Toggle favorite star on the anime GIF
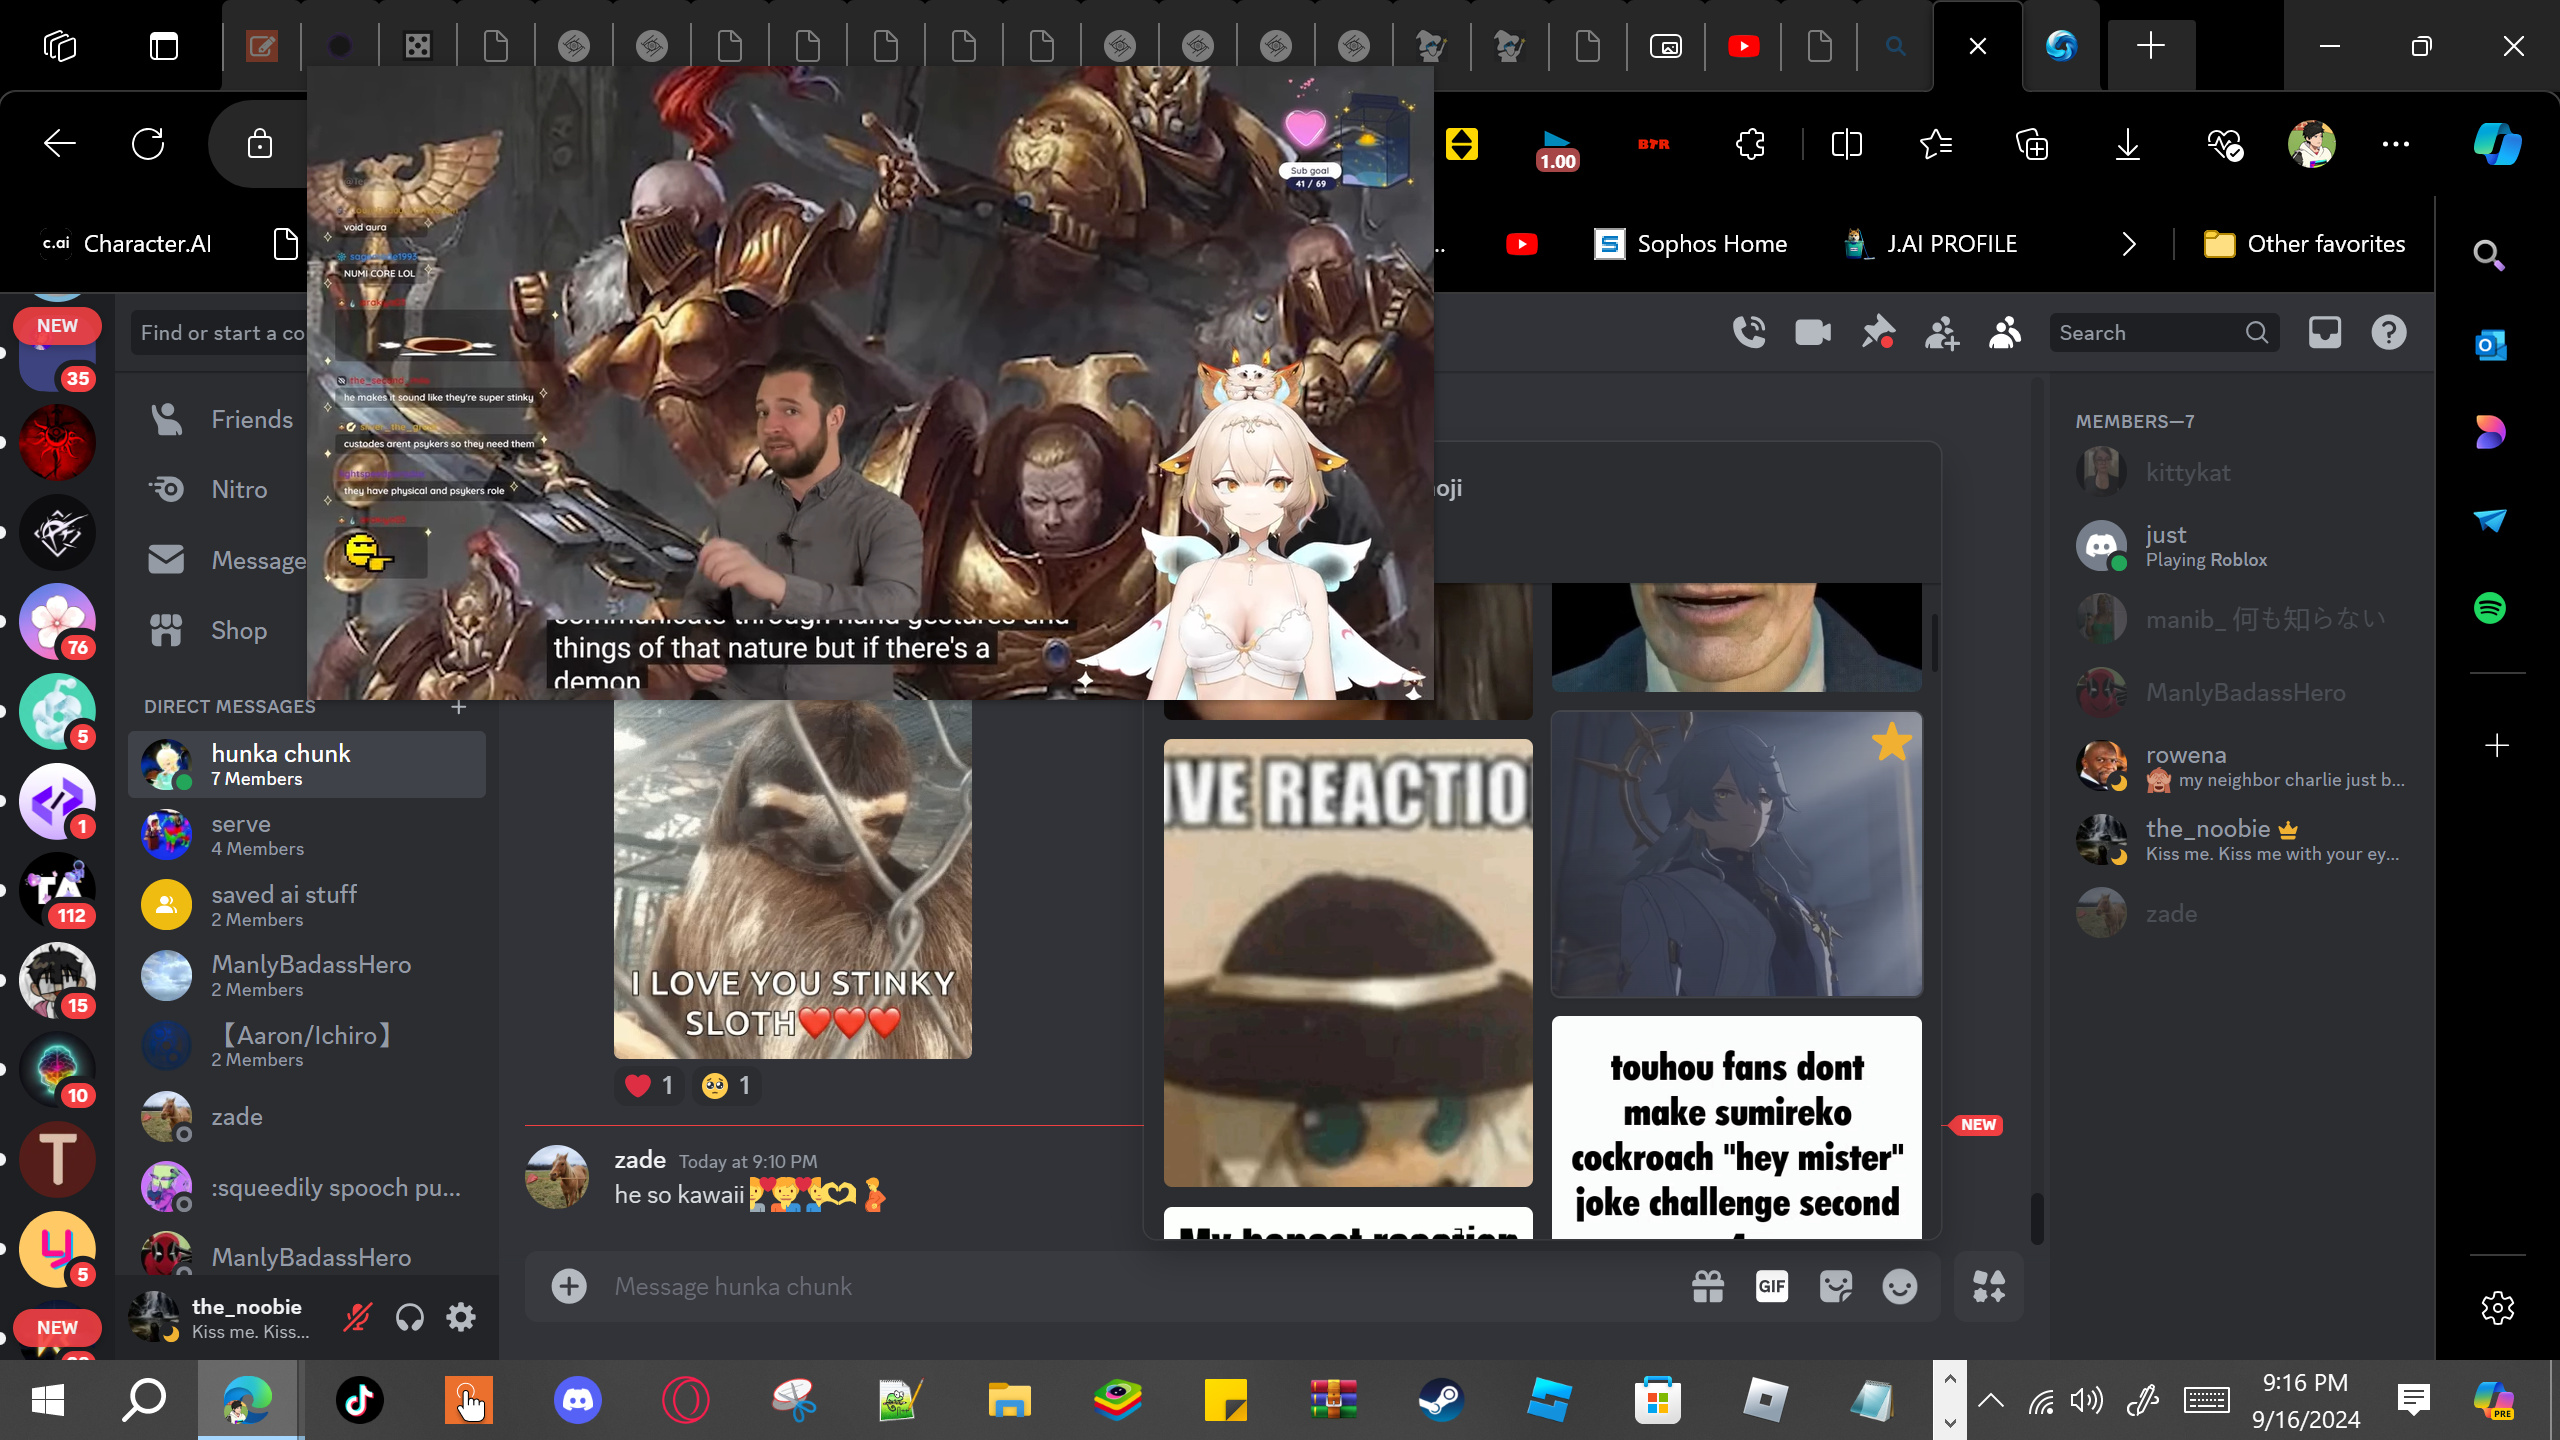Image resolution: width=2560 pixels, height=1440 pixels. point(1891,743)
